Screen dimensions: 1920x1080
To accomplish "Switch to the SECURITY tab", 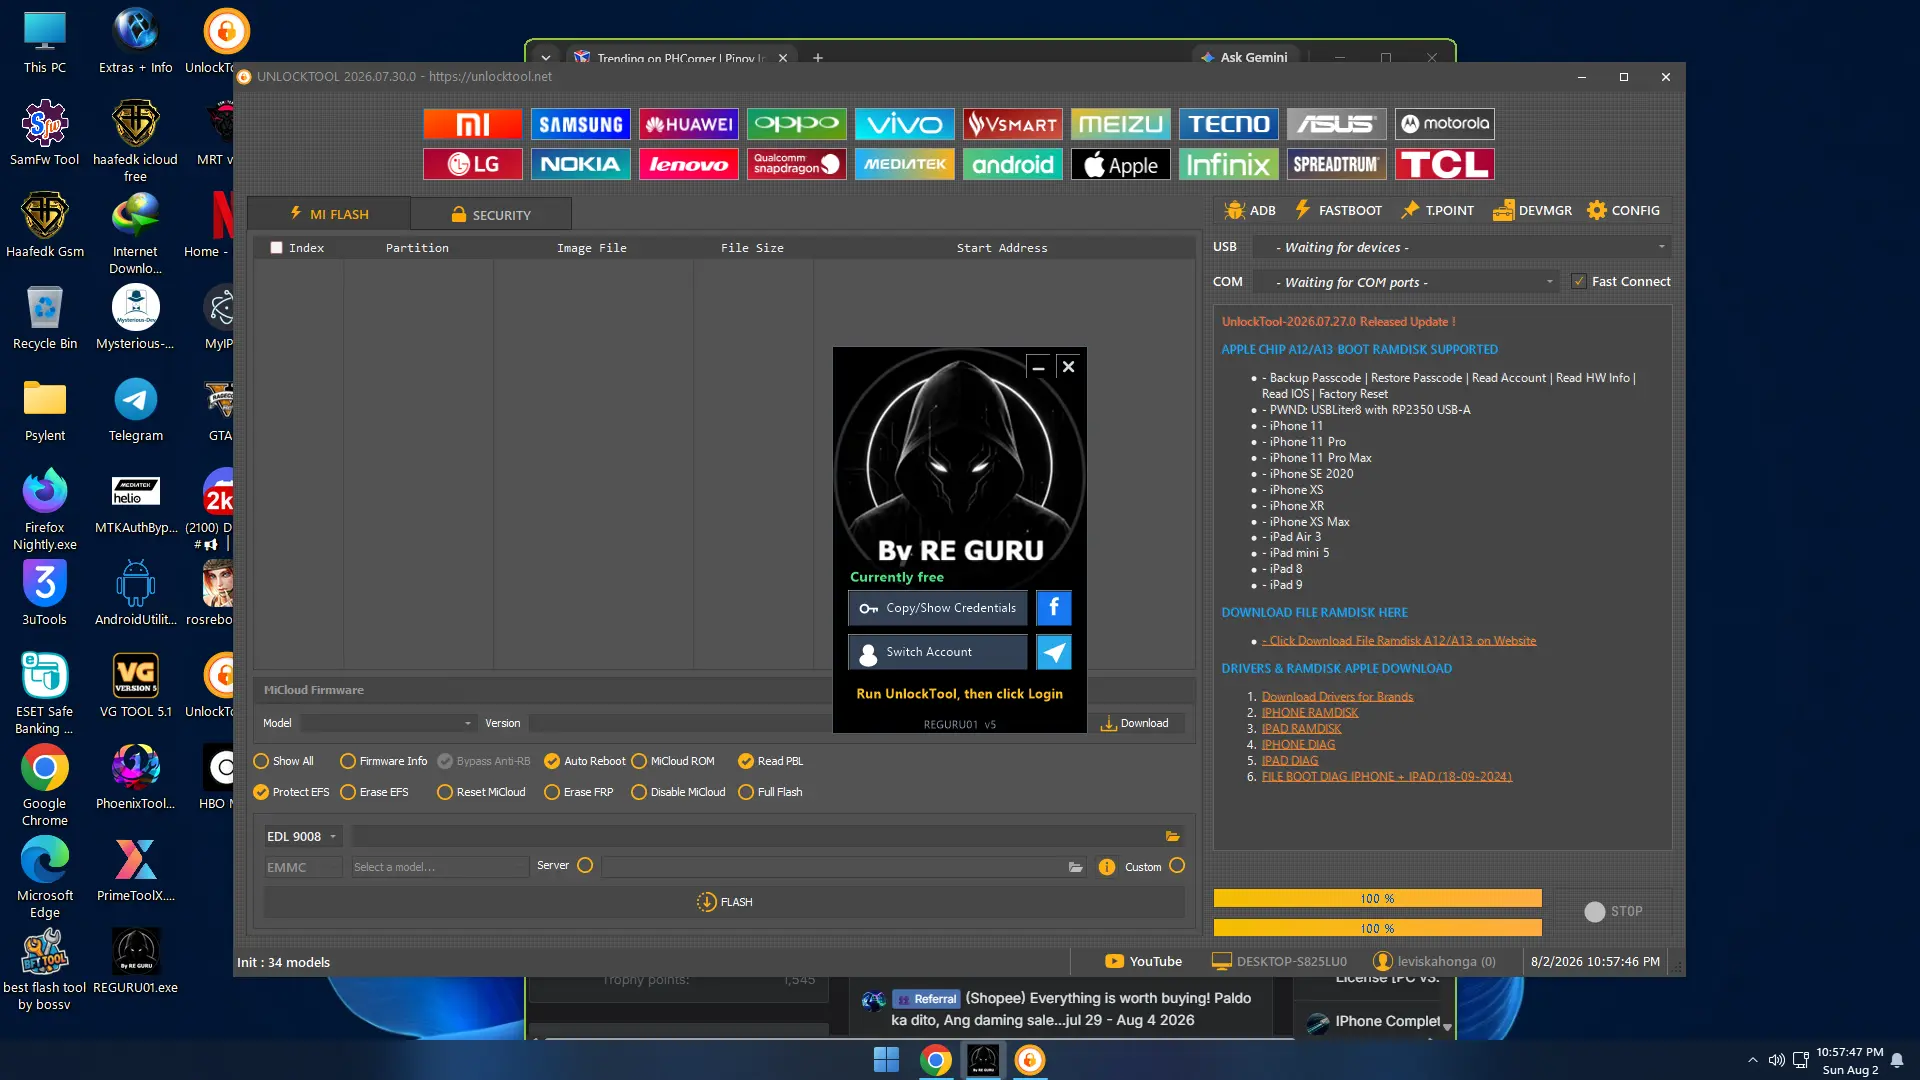I will point(491,215).
